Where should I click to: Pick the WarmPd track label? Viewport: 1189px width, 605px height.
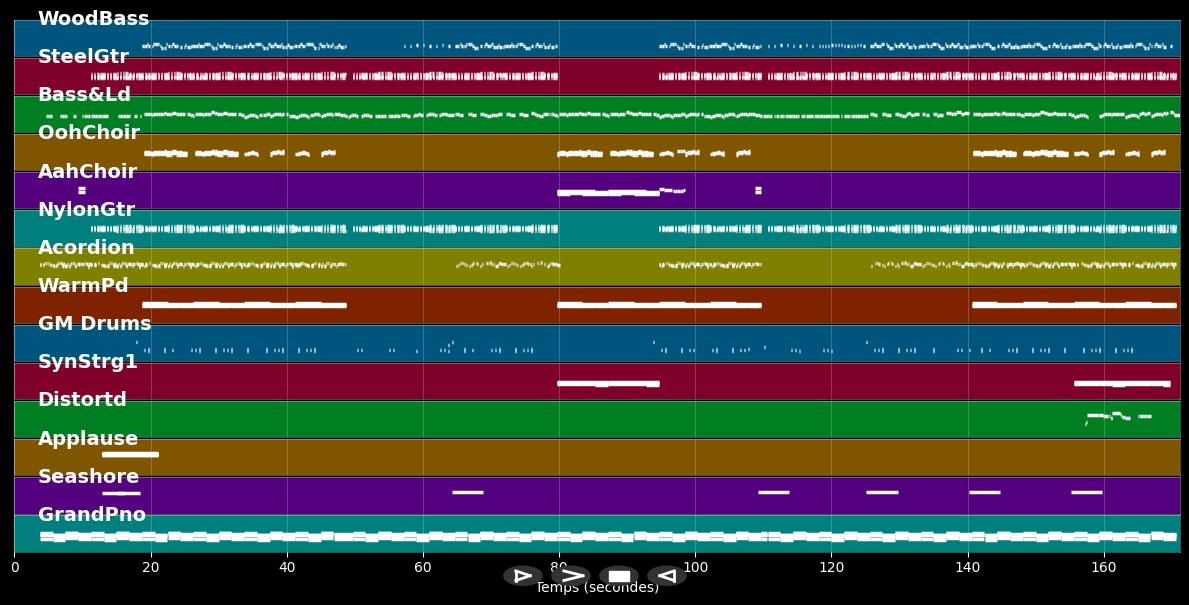(83, 286)
